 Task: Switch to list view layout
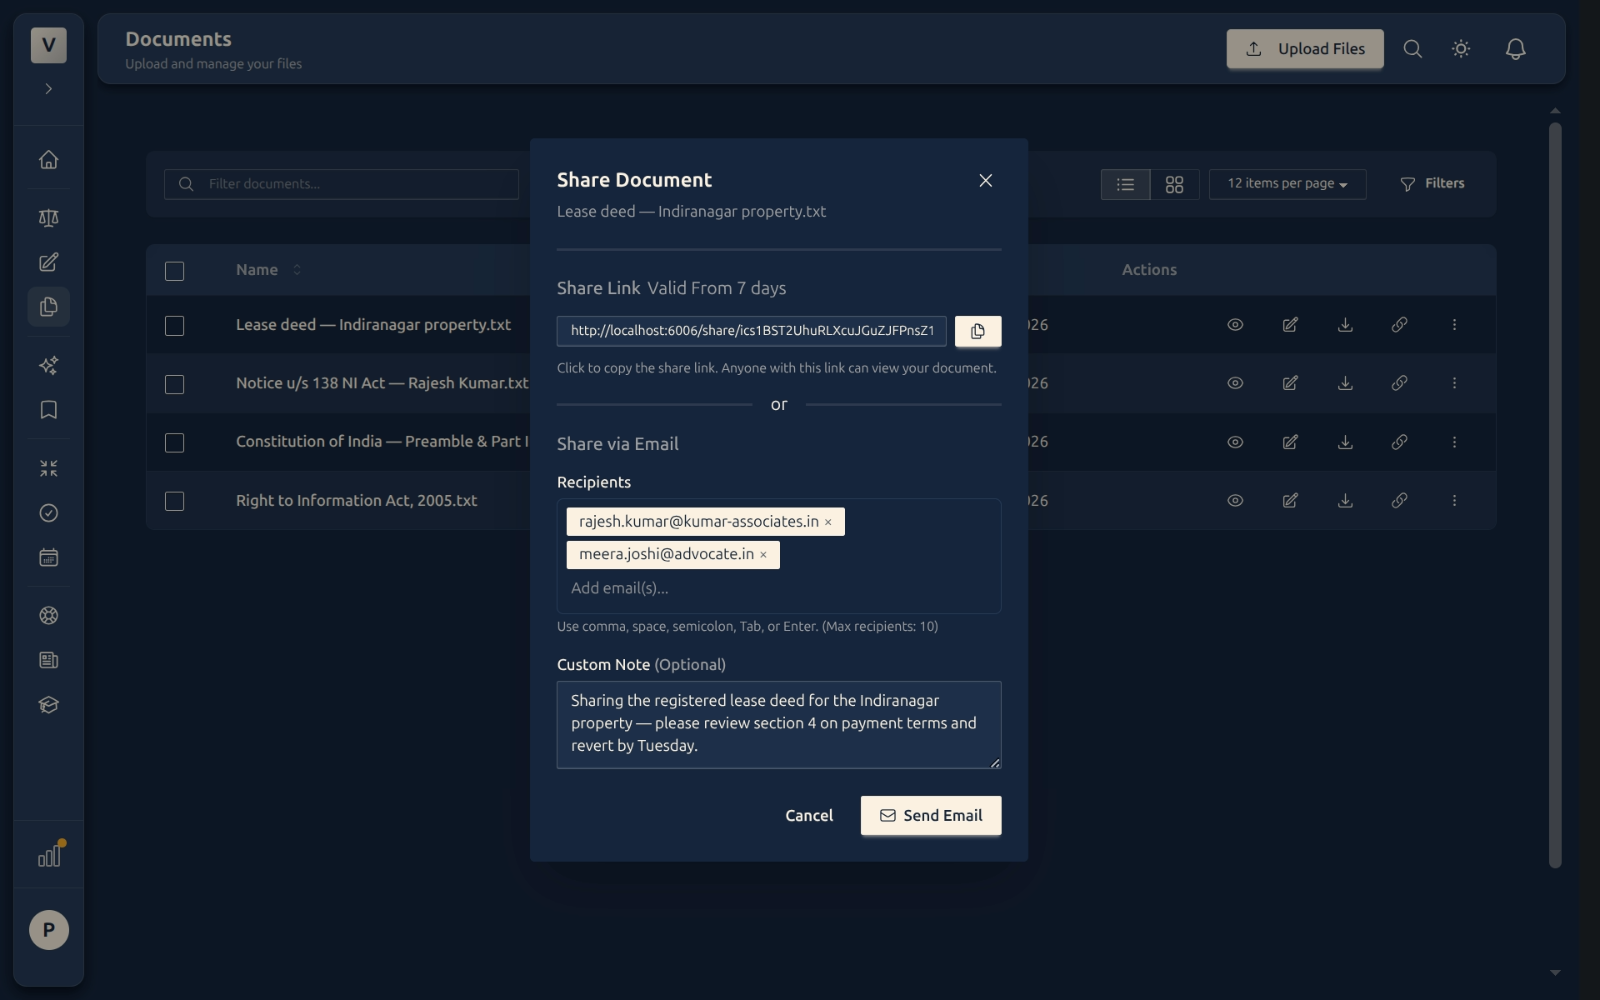1125,184
